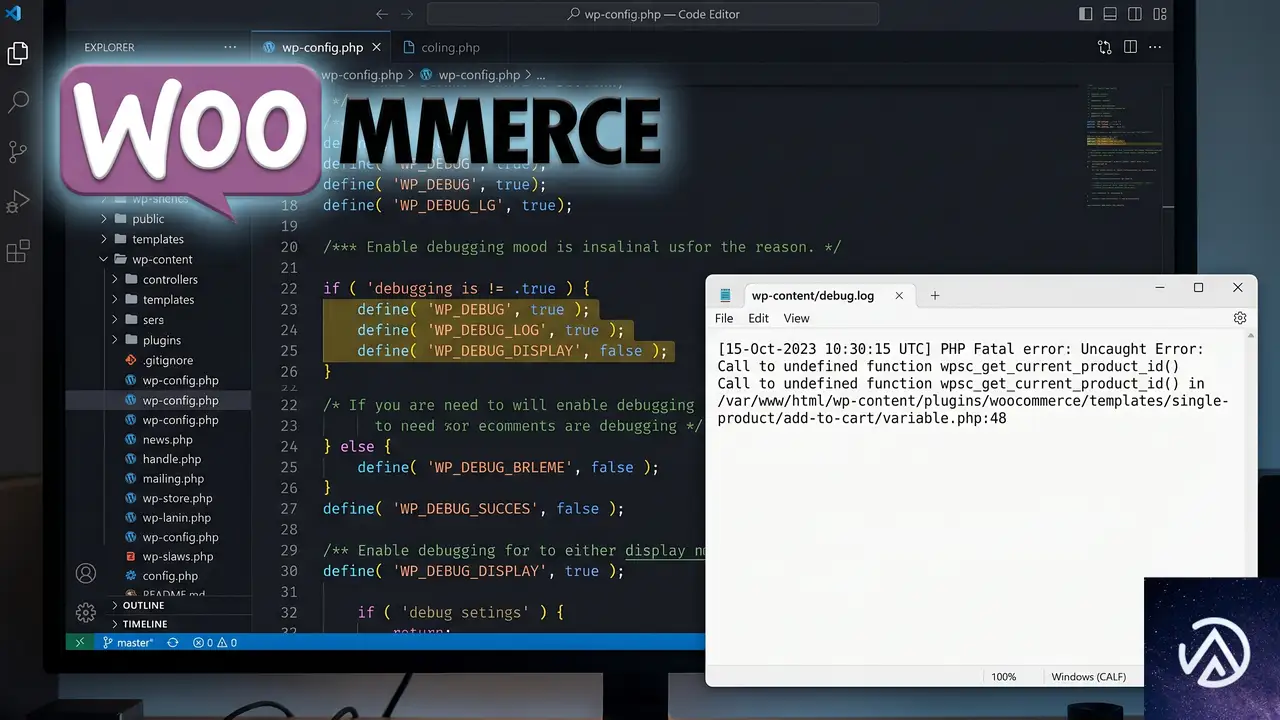Add a new tab in Notepad
The height and width of the screenshot is (720, 1280).
(x=935, y=295)
